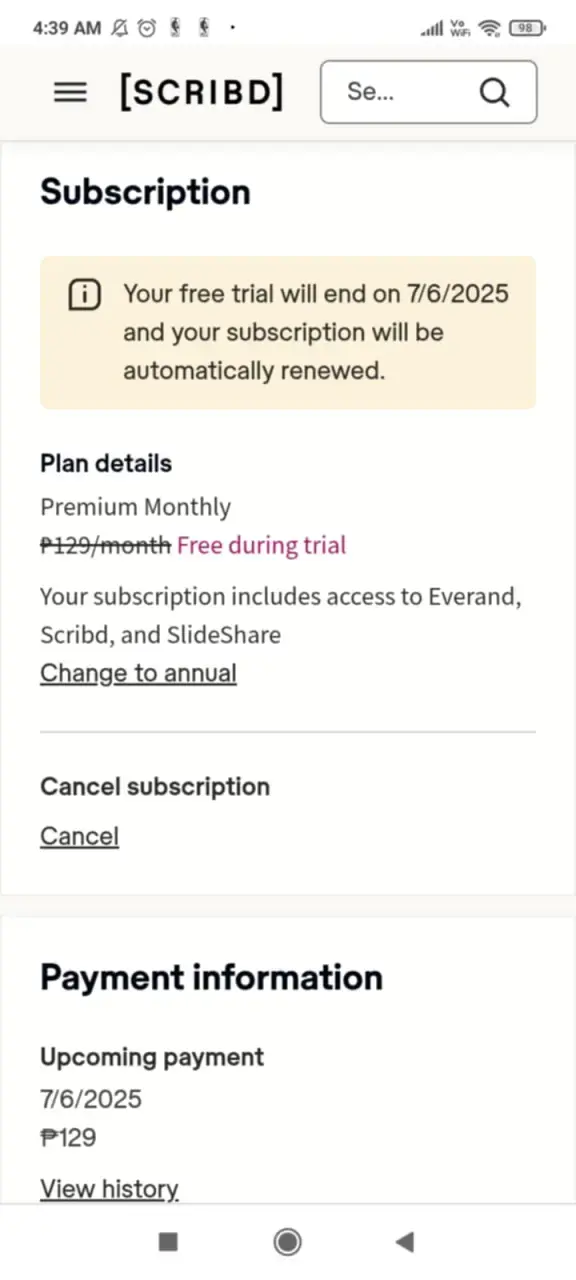Tap the free trial end notice banner
This screenshot has width=576, height=1280.
[x=288, y=332]
